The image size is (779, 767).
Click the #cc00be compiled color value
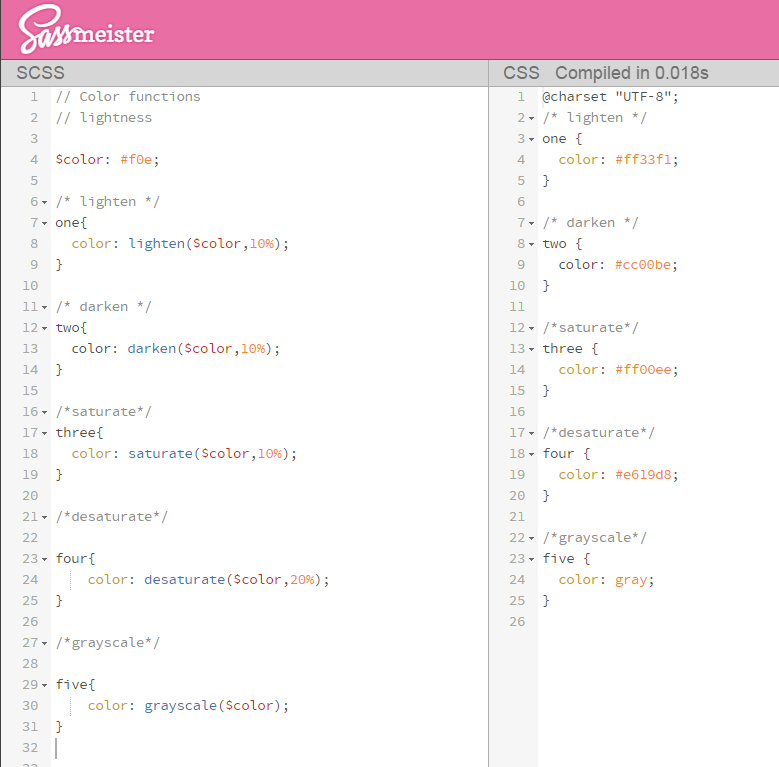click(643, 265)
